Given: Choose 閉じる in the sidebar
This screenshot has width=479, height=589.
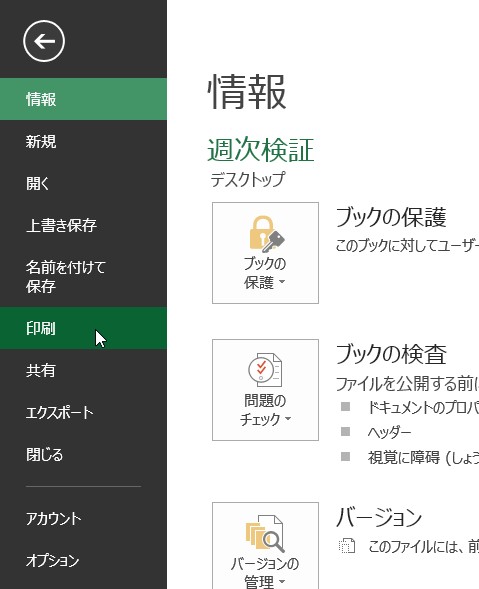Looking at the screenshot, I should [83, 455].
